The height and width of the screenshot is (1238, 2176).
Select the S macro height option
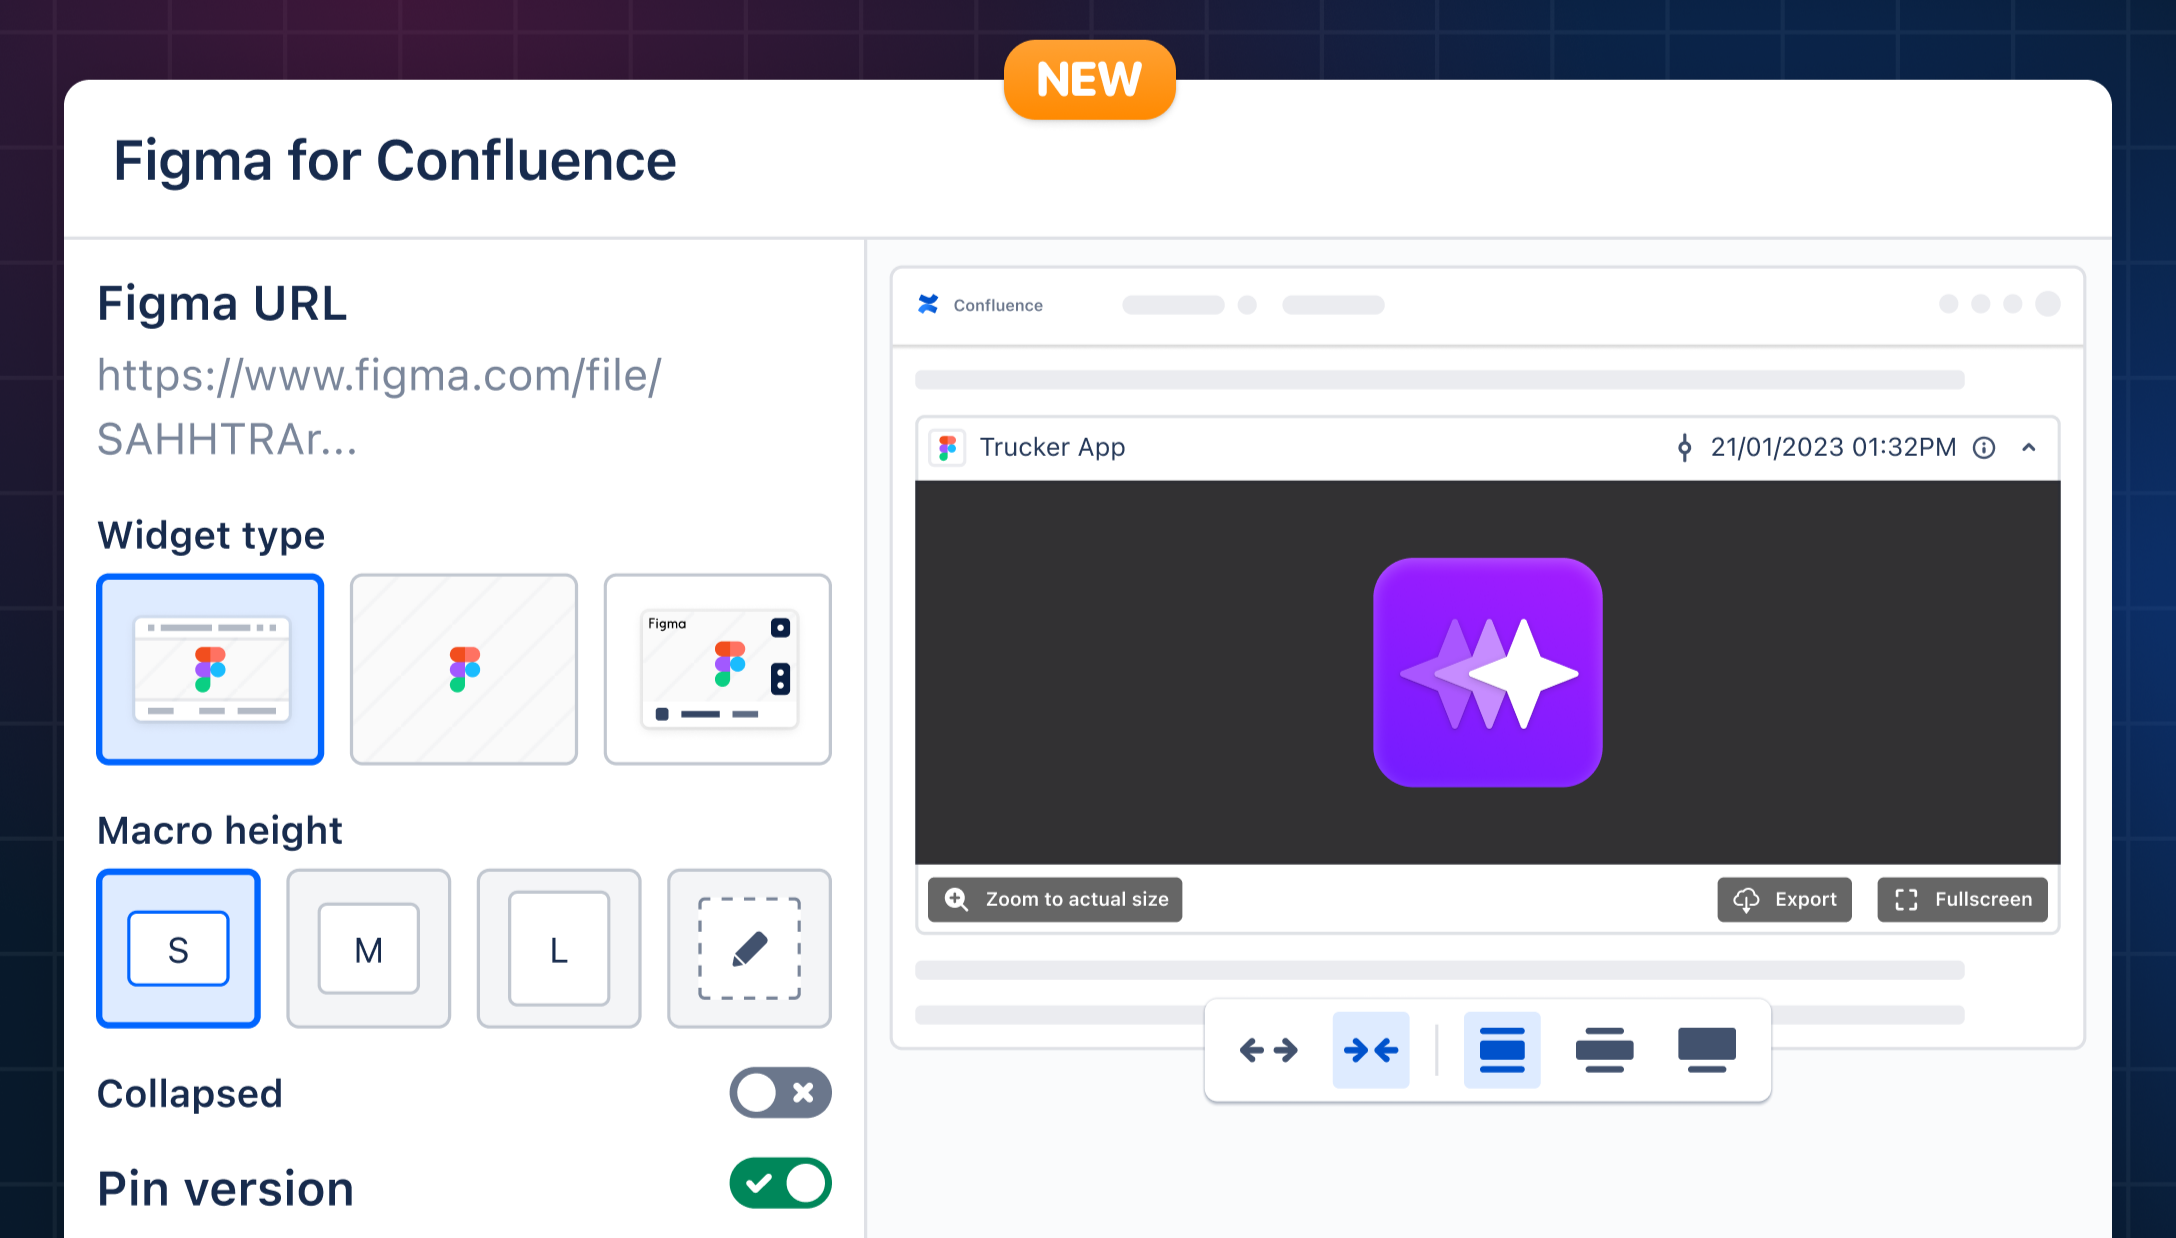pyautogui.click(x=179, y=948)
